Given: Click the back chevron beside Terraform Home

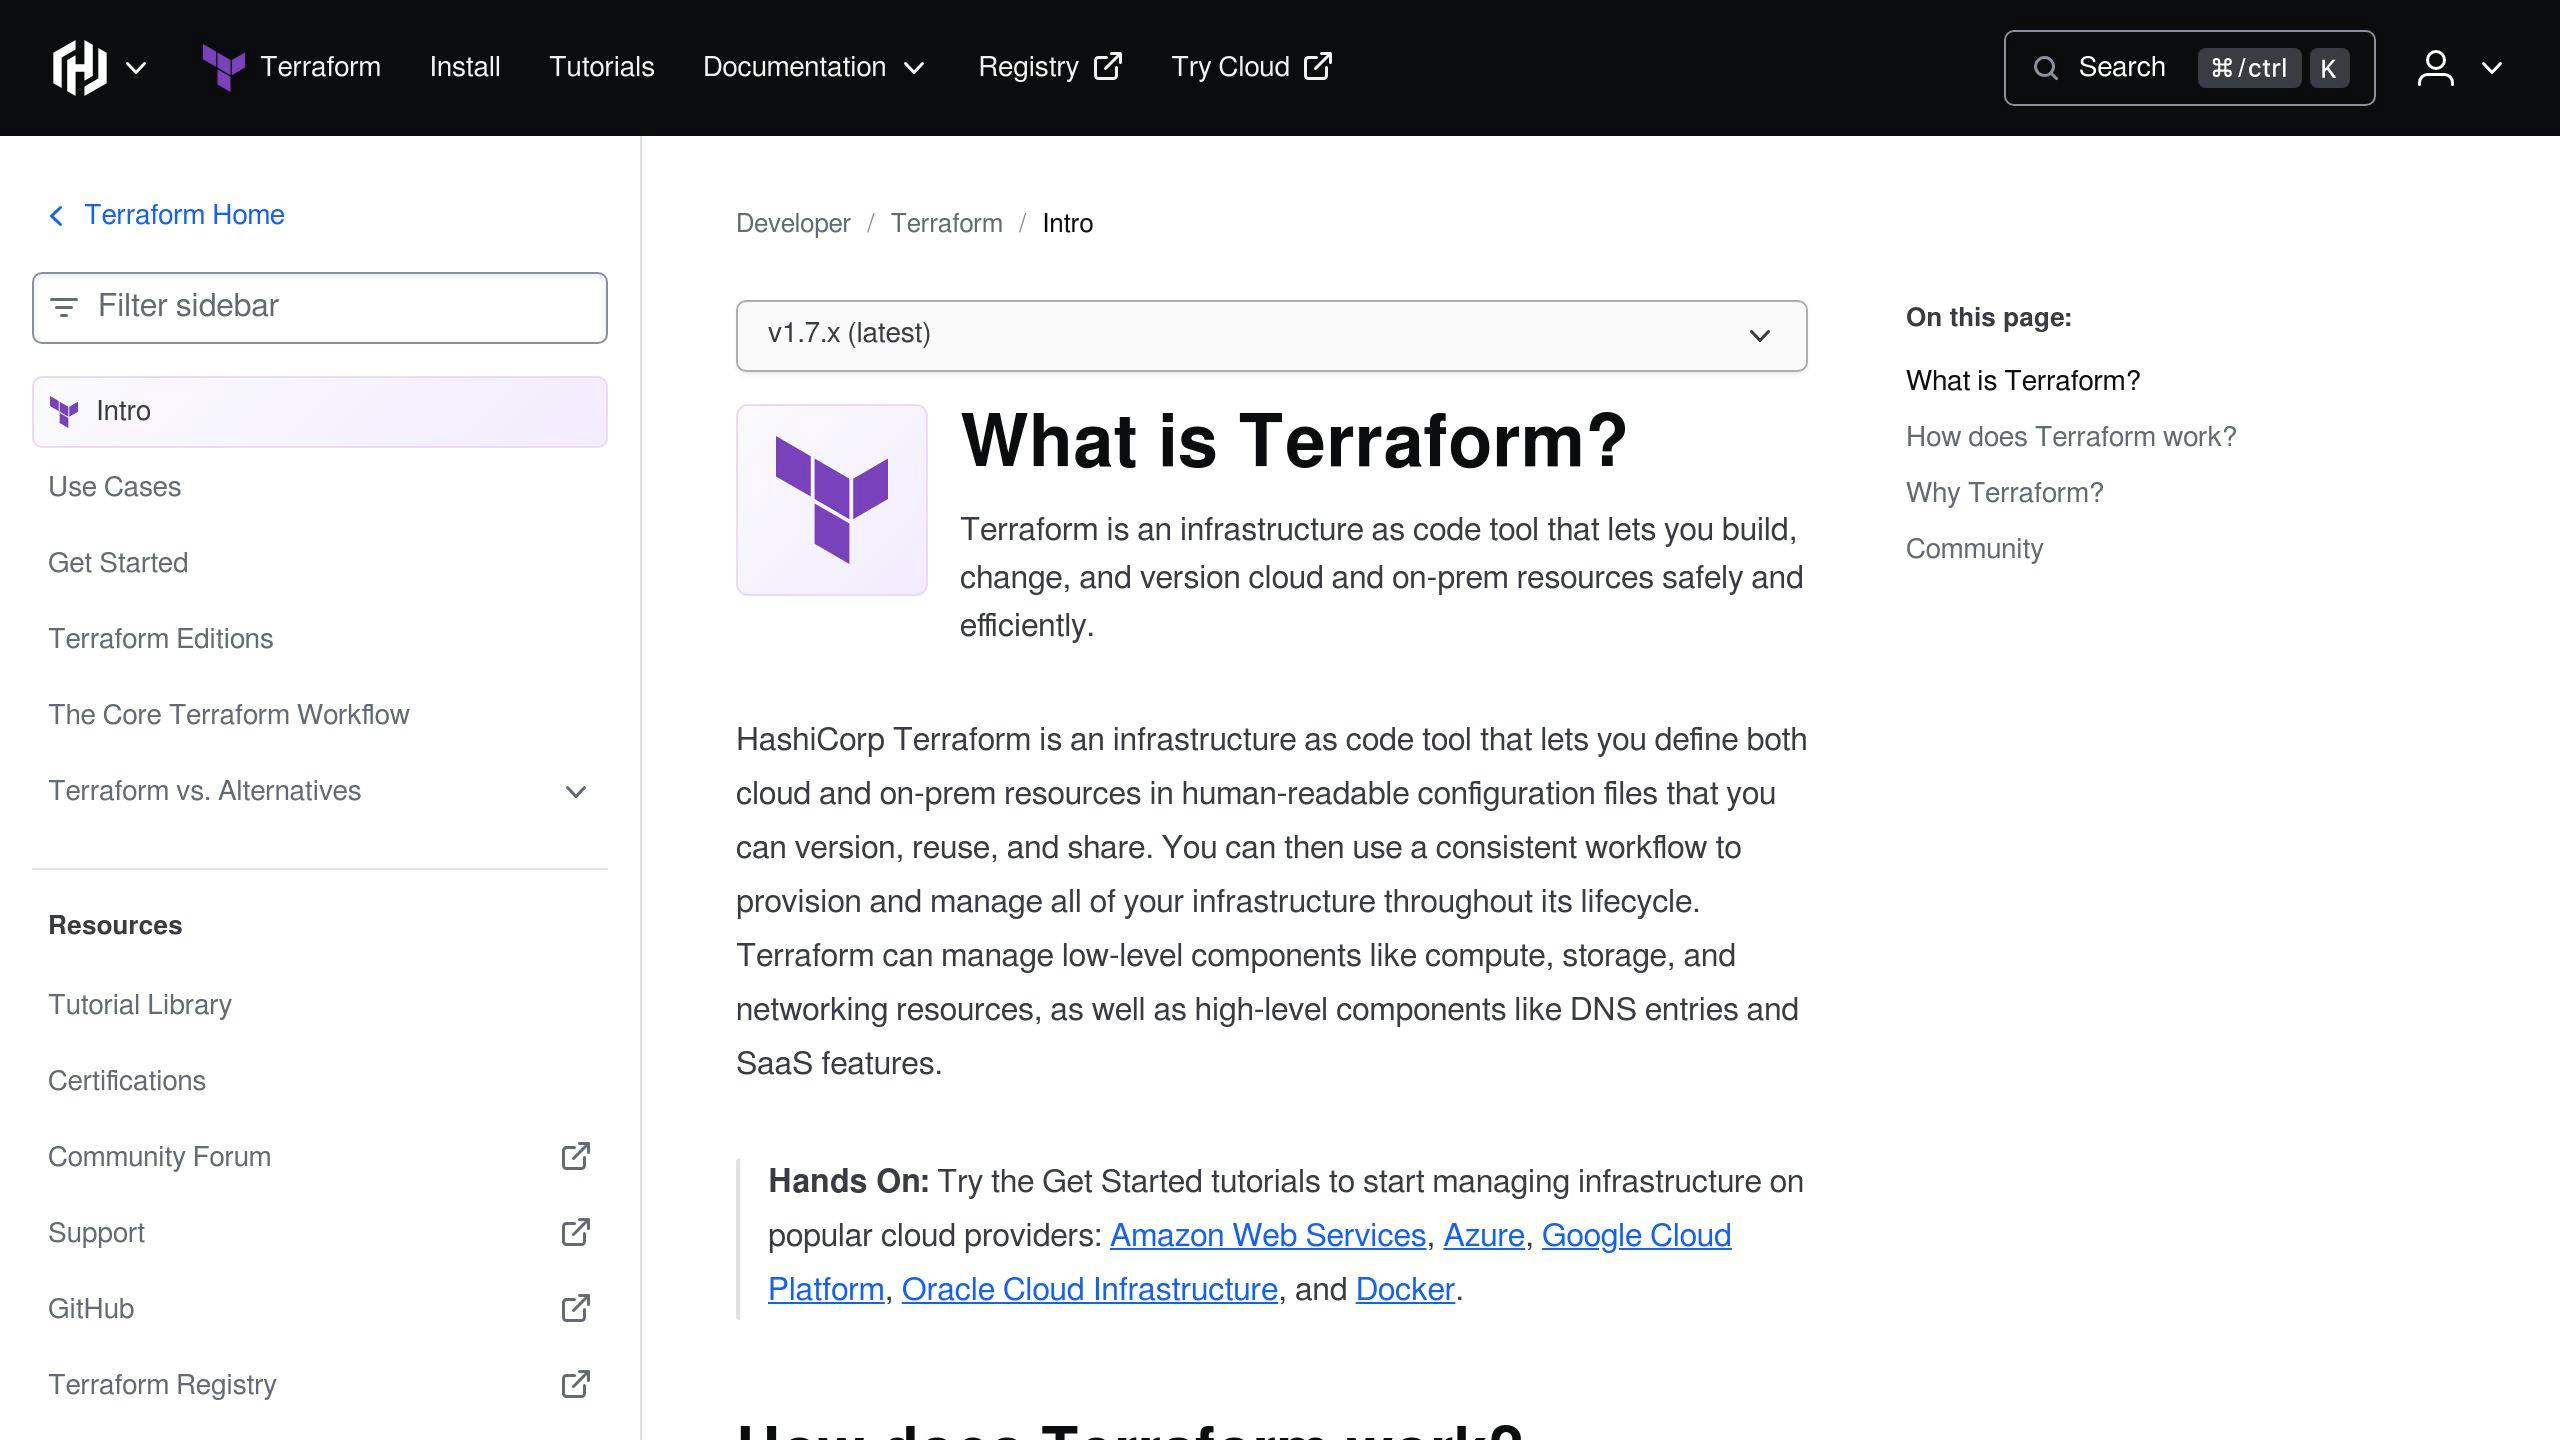Looking at the screenshot, I should (56, 215).
